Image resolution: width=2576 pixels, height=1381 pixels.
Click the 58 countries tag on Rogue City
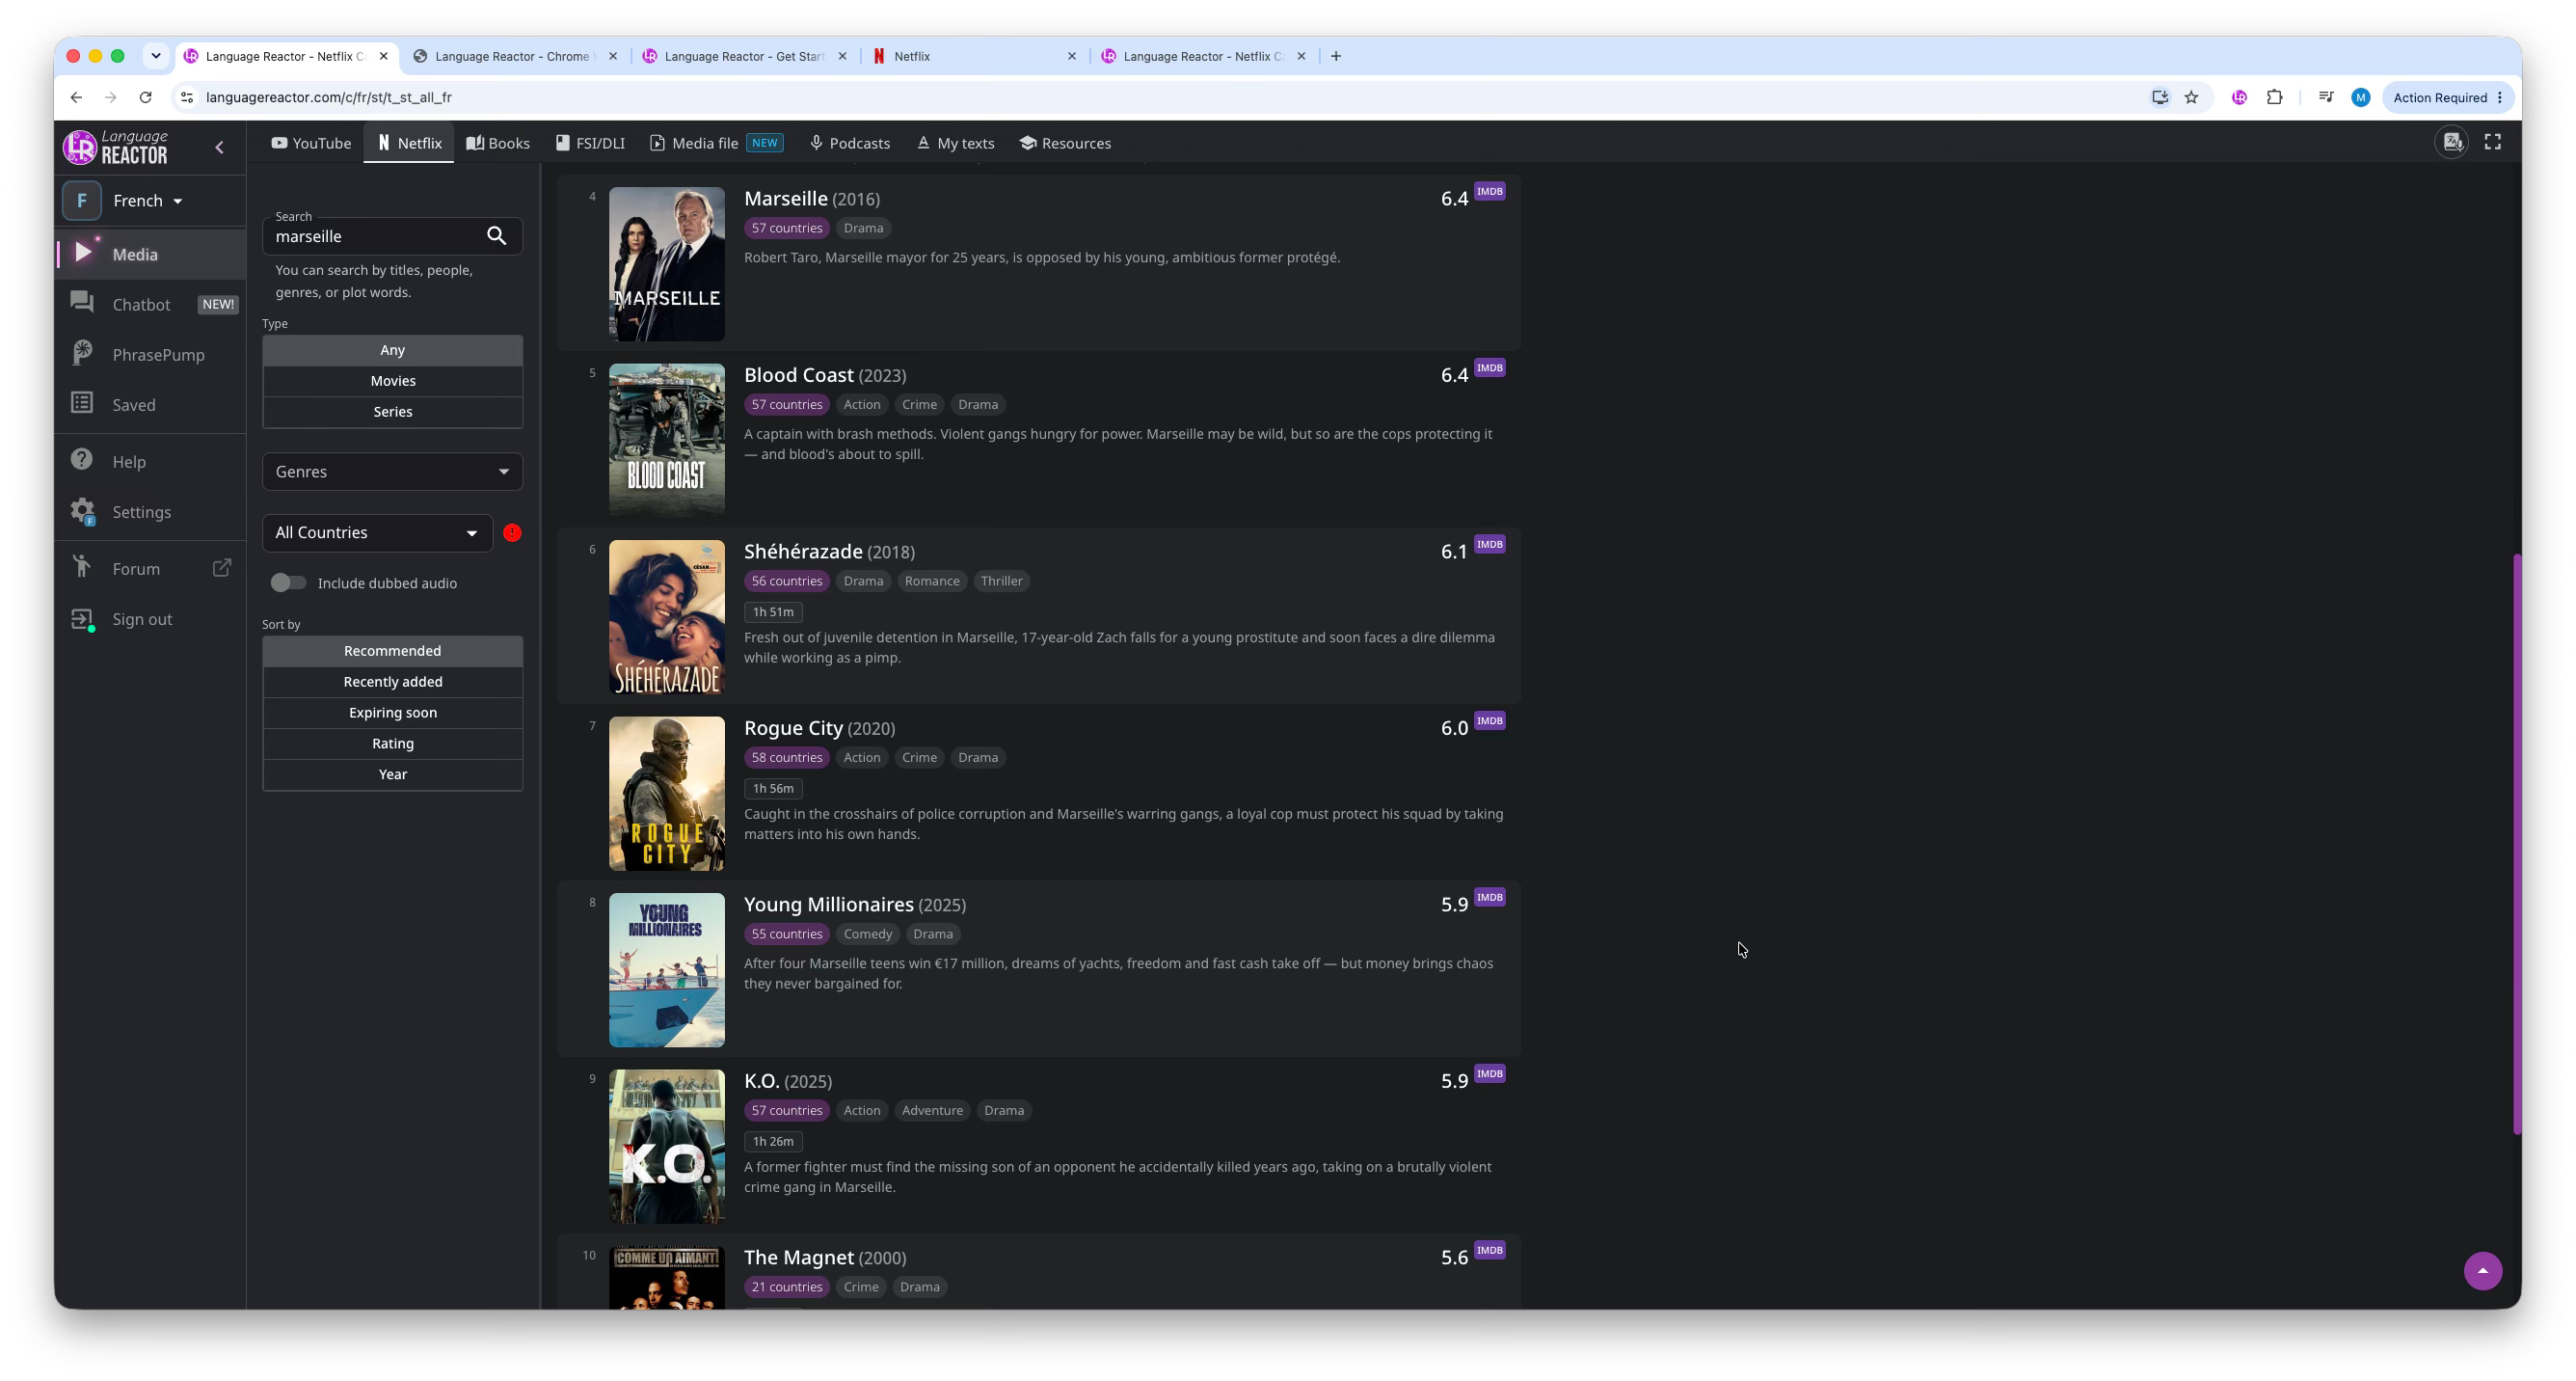click(787, 758)
